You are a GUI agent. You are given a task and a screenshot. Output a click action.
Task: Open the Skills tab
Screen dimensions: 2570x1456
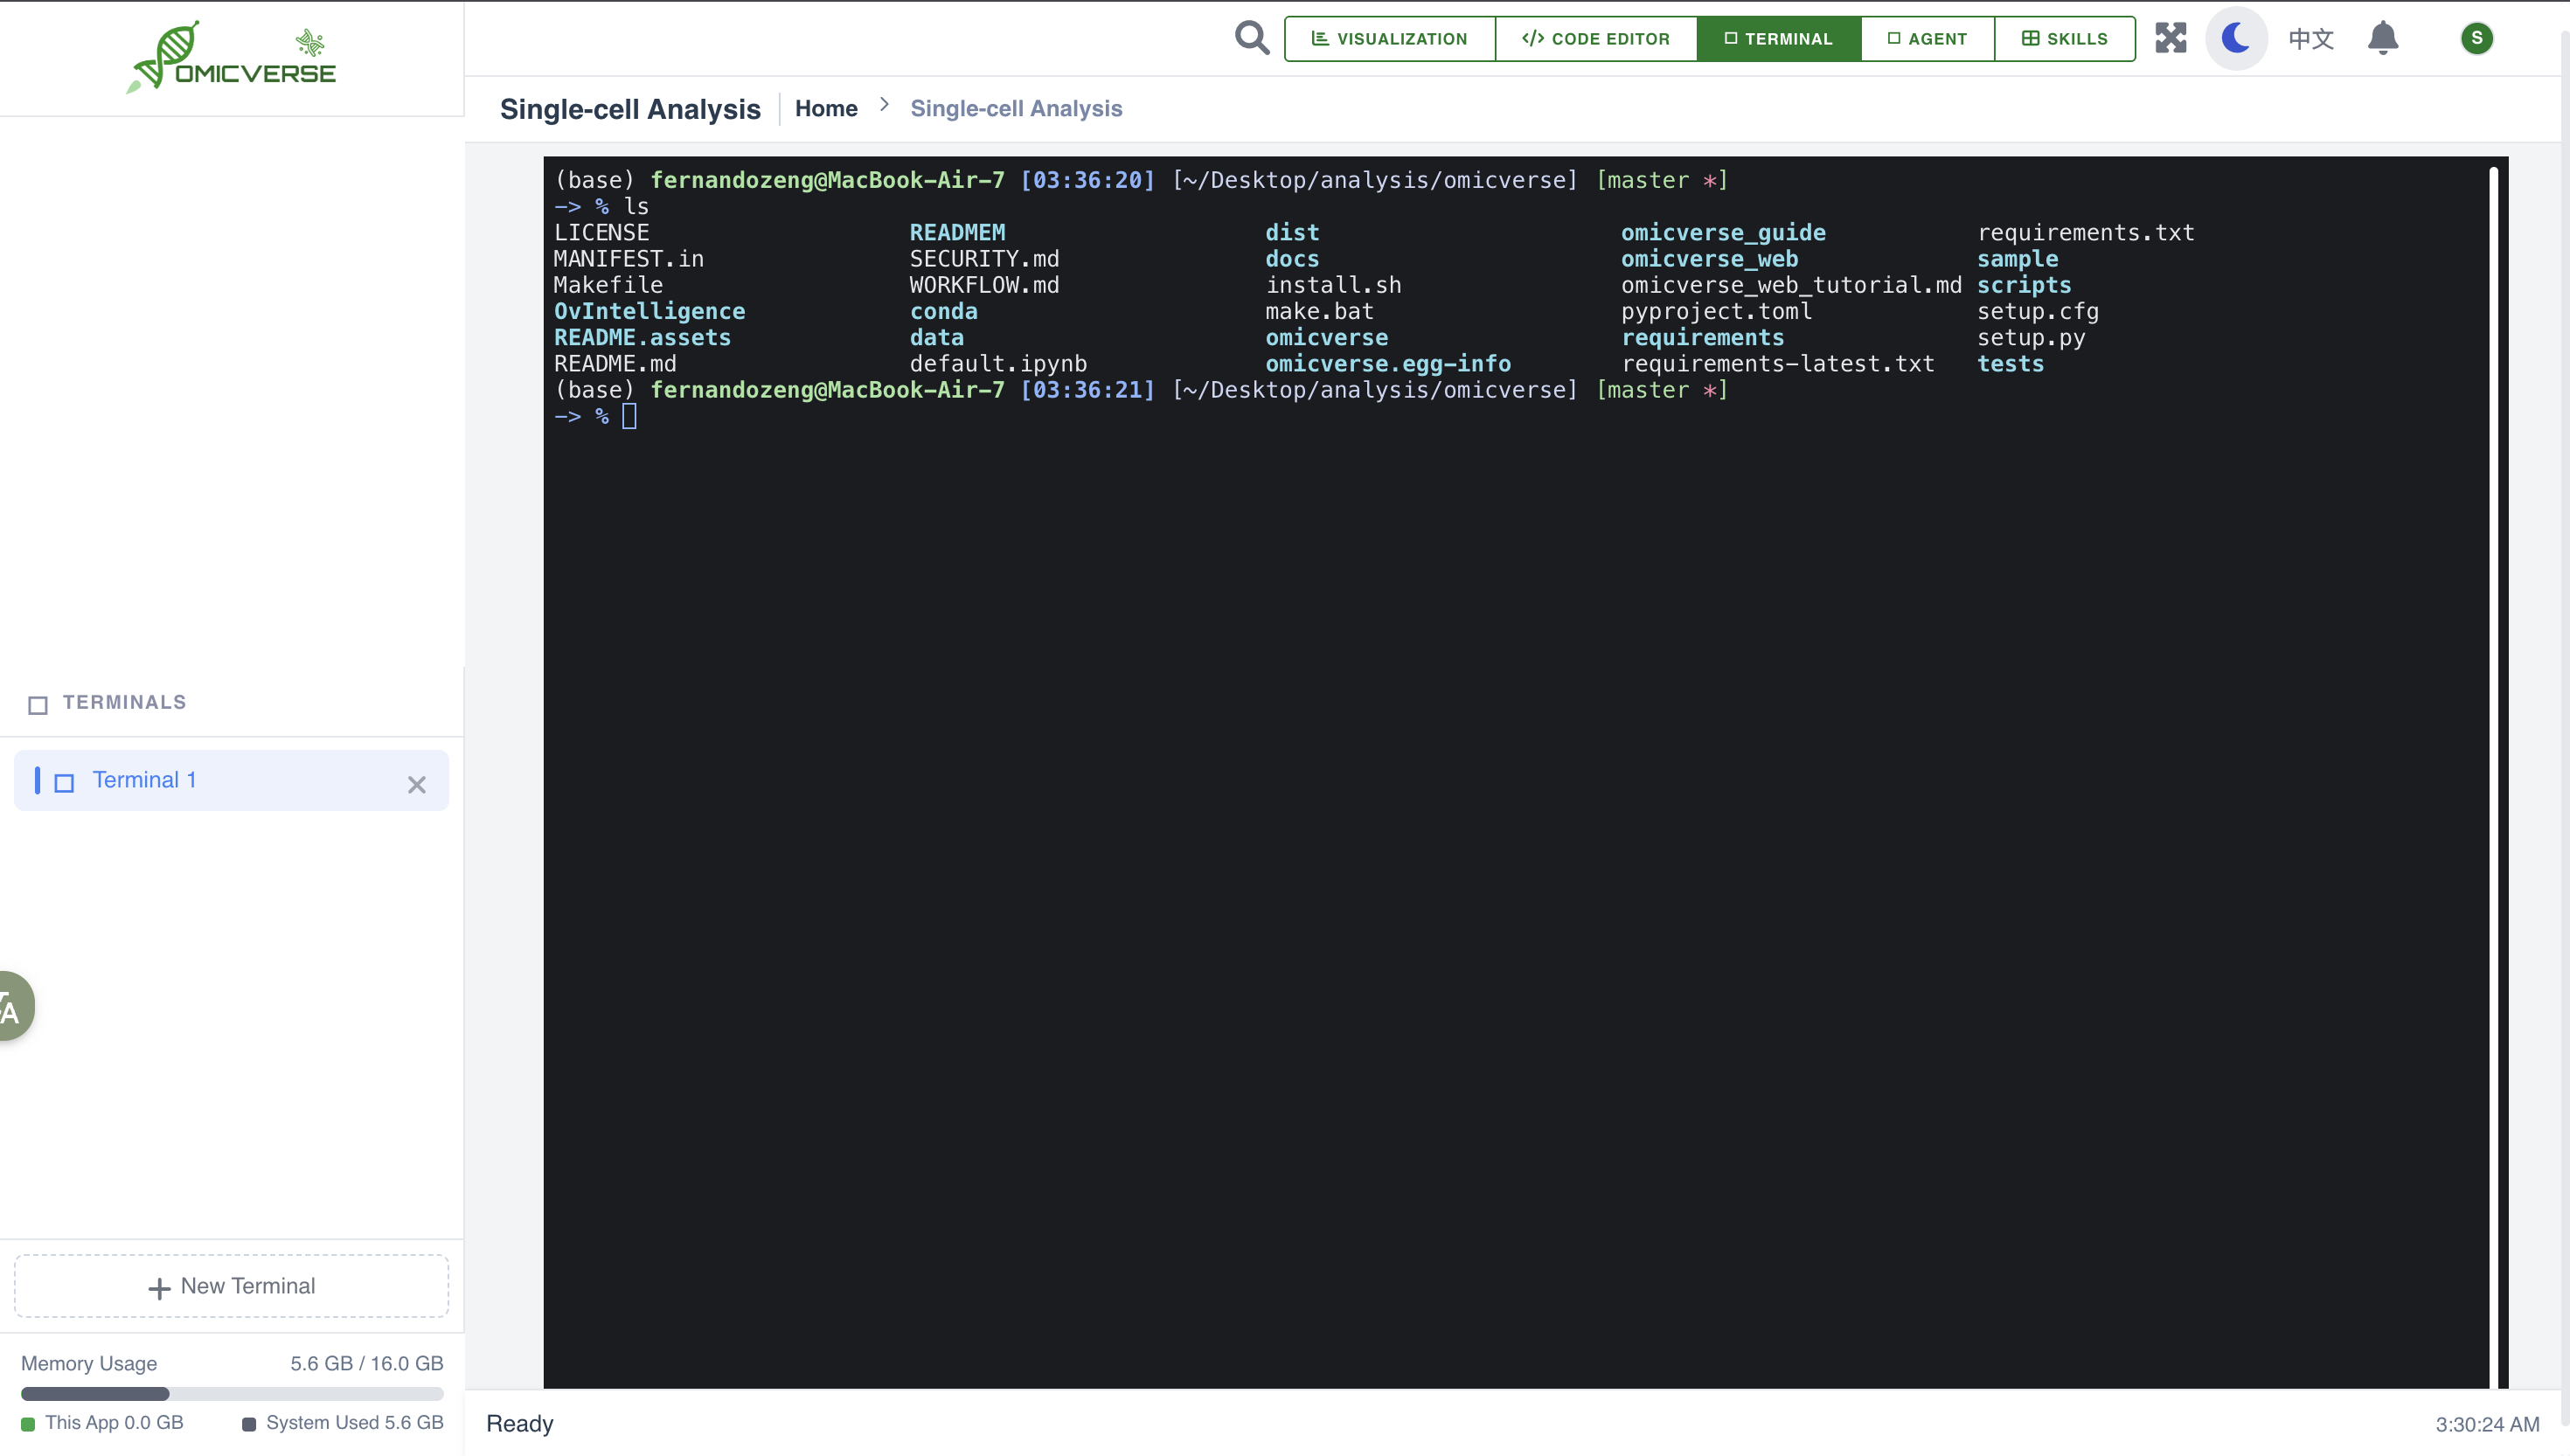tap(2064, 39)
